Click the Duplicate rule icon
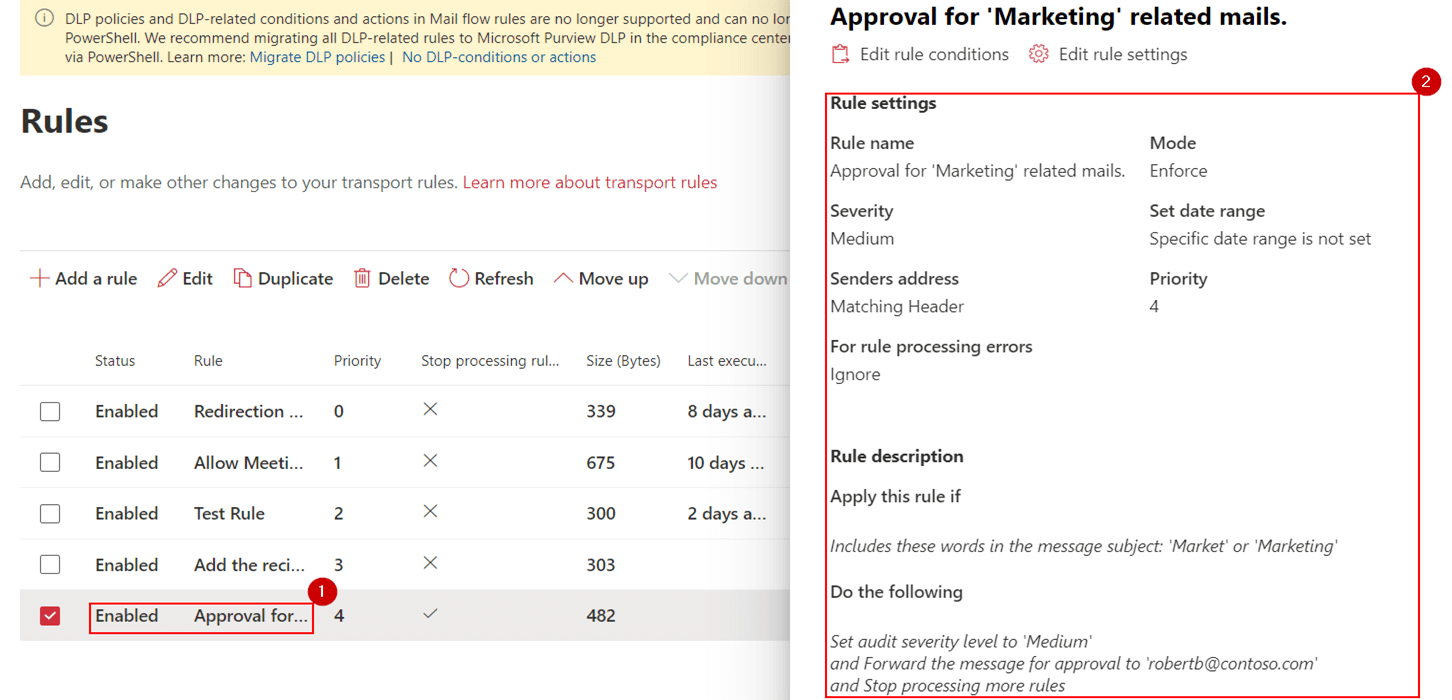This screenshot has height=700, width=1452. 242,279
